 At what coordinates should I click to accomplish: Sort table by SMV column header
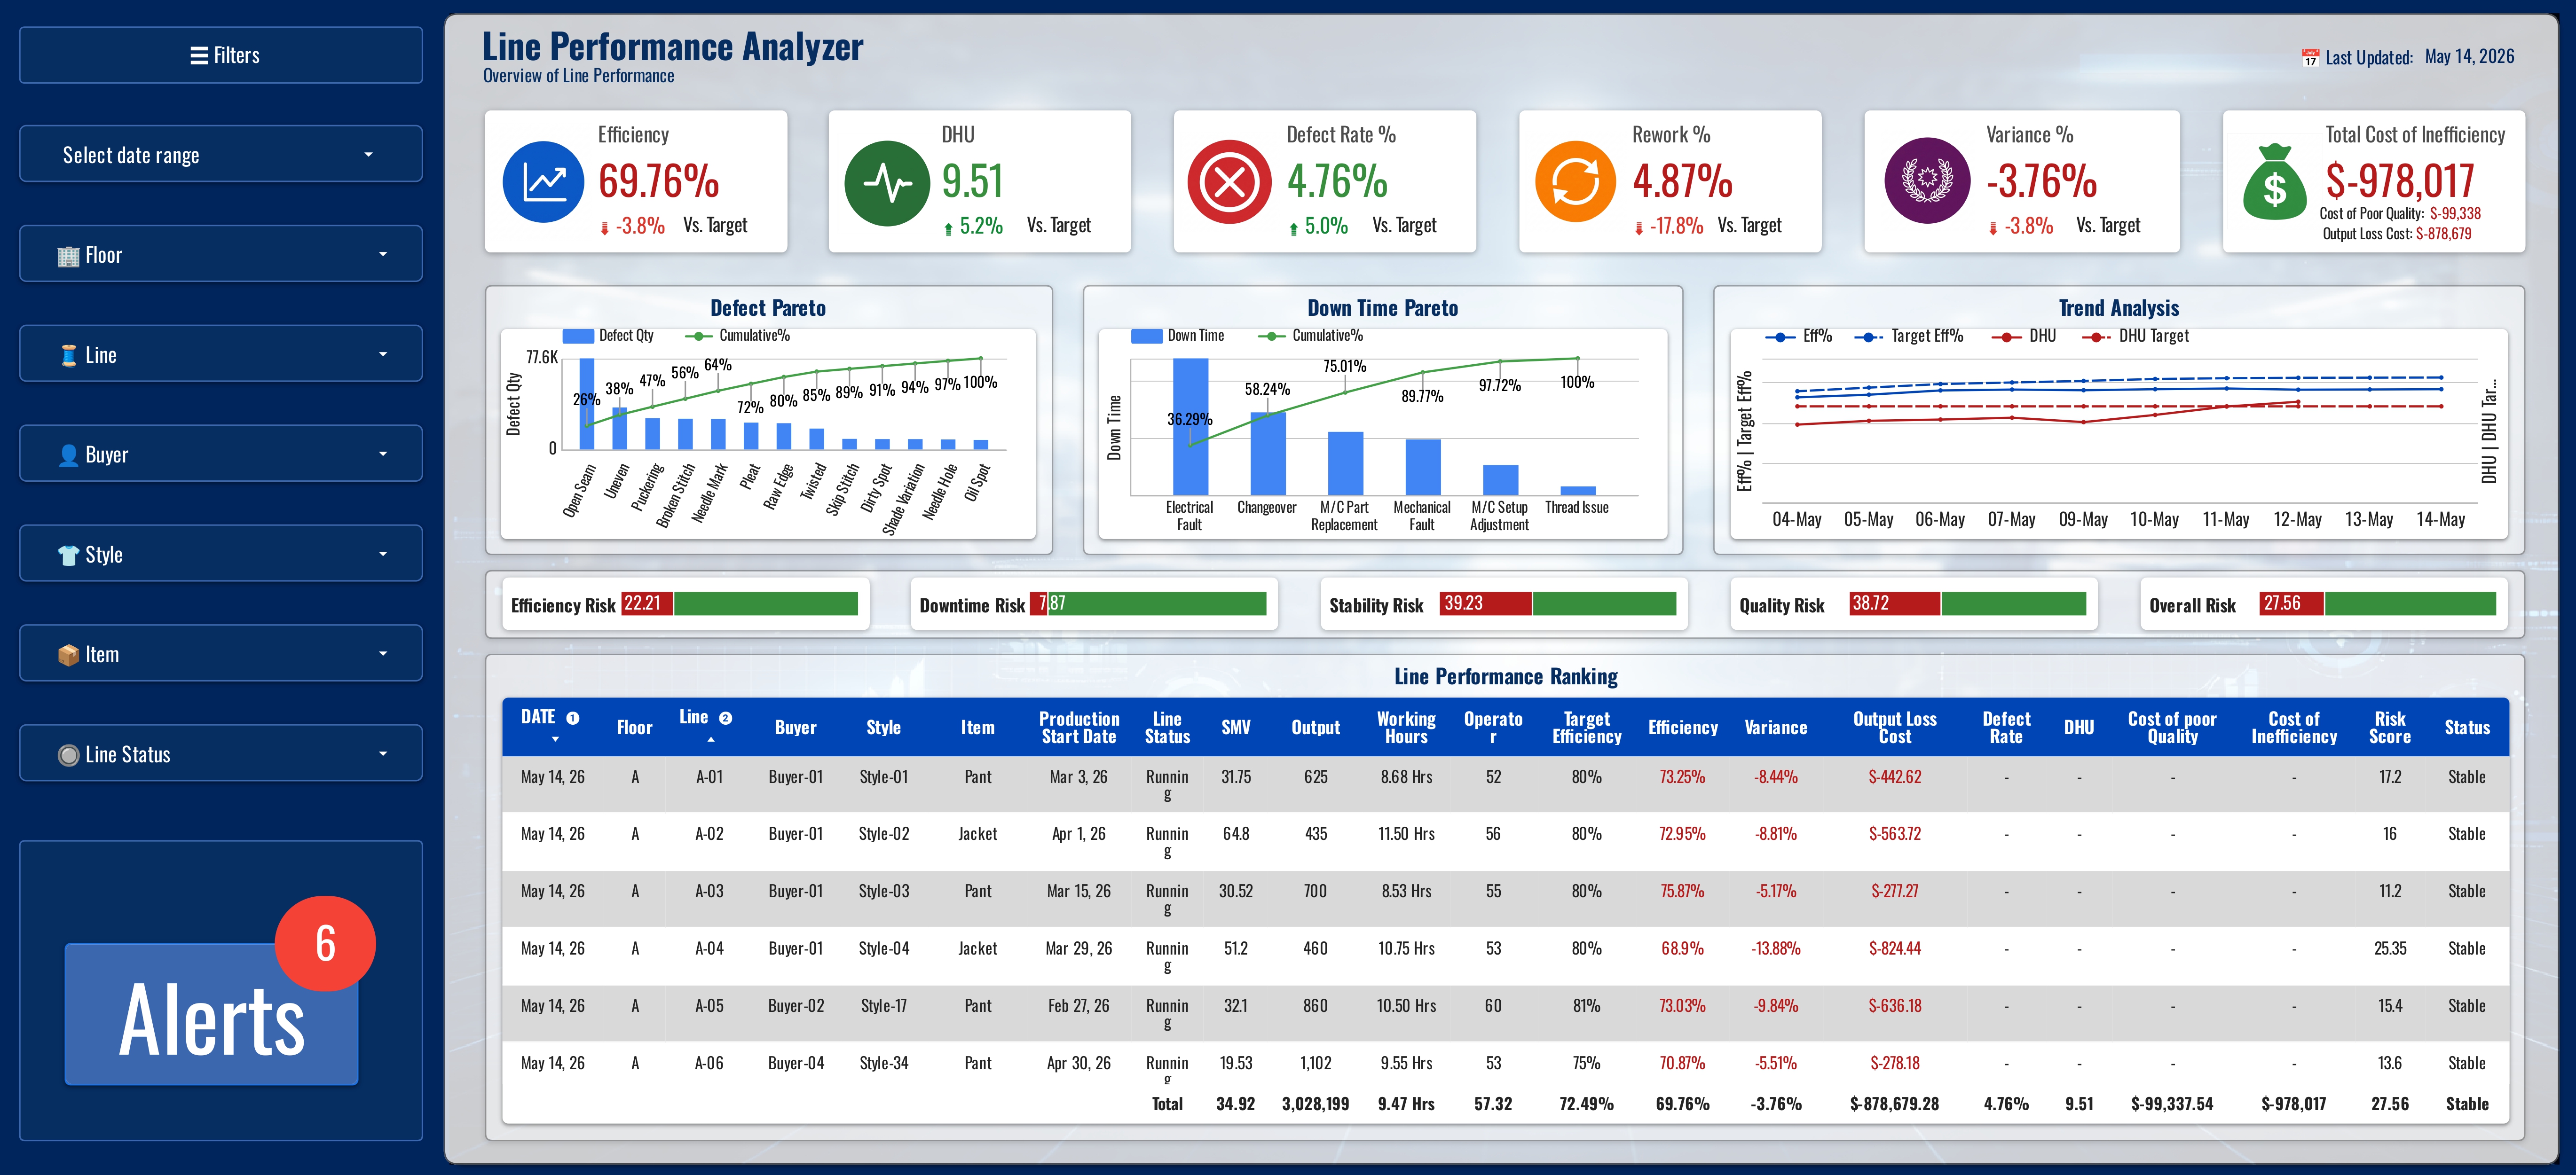pos(1236,728)
